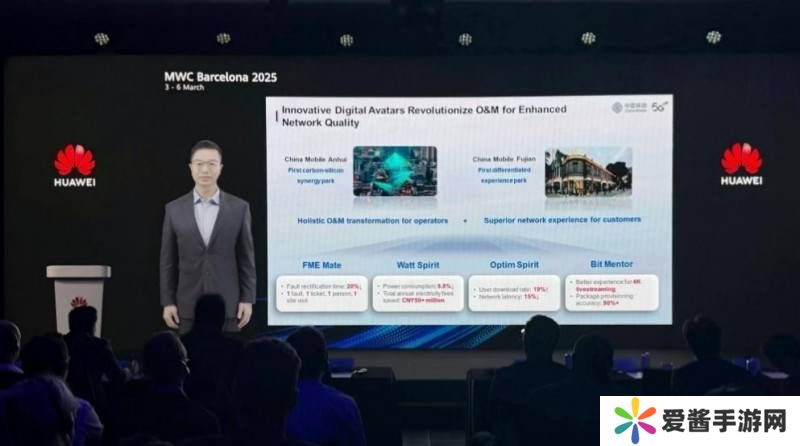Click the 5G icon in the slide corner
This screenshot has height=446, width=800.
point(660,106)
